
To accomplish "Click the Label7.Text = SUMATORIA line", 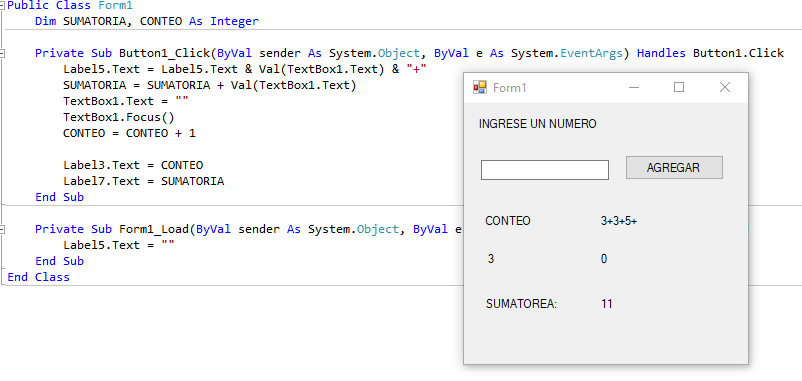I will click(144, 181).
